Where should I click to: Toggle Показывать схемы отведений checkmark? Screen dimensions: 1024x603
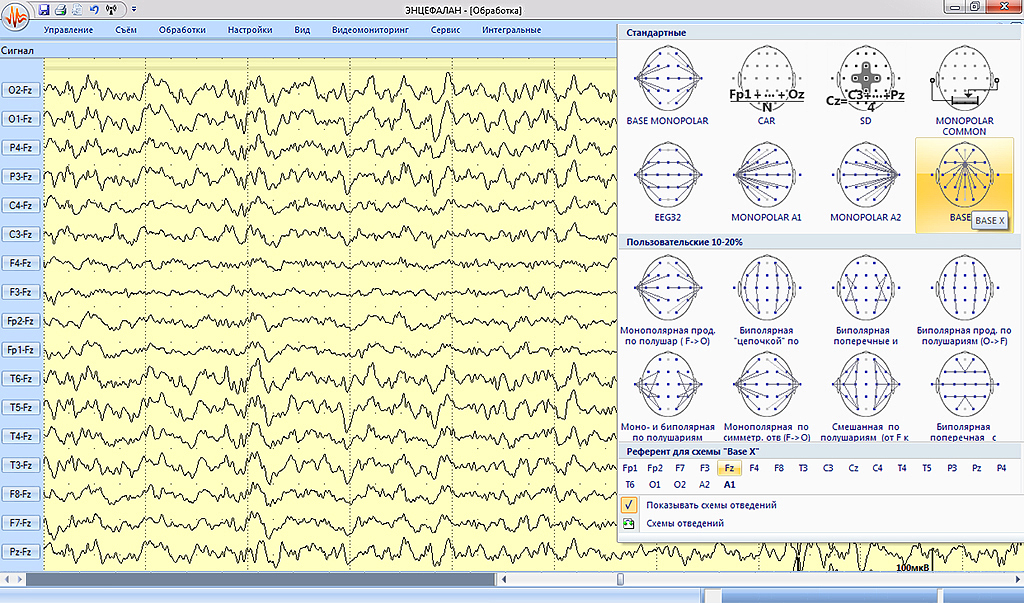[629, 505]
